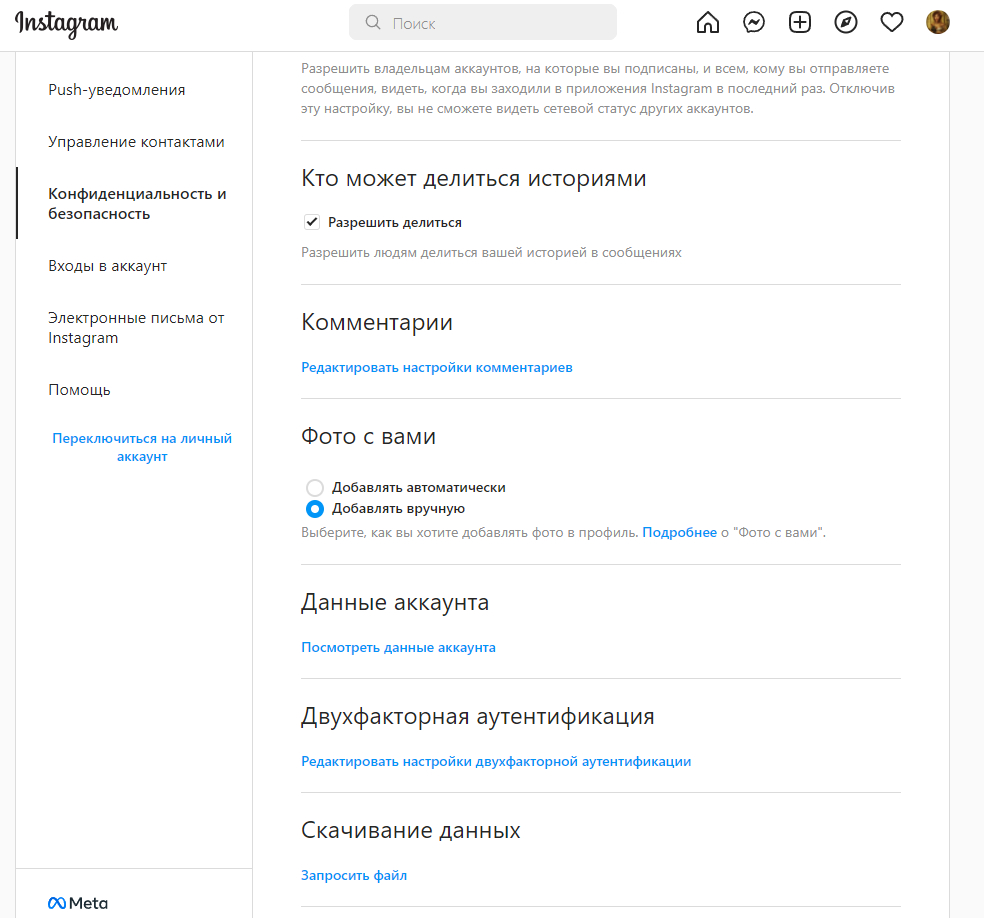Click the profile avatar thumbnail
The height and width of the screenshot is (918, 984).
coord(937,21)
